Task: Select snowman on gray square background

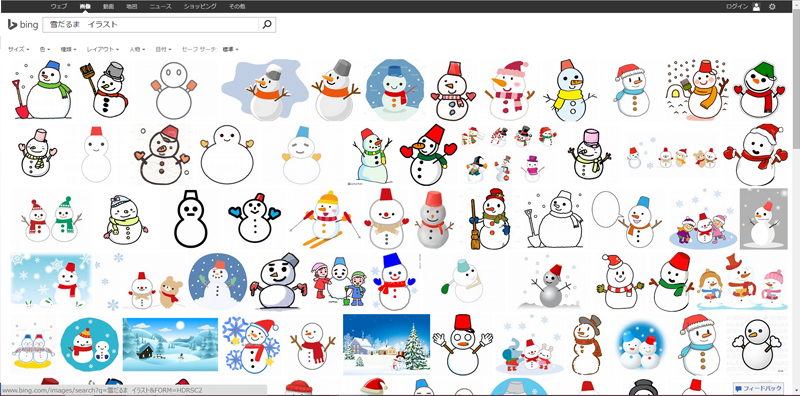Action: (763, 219)
